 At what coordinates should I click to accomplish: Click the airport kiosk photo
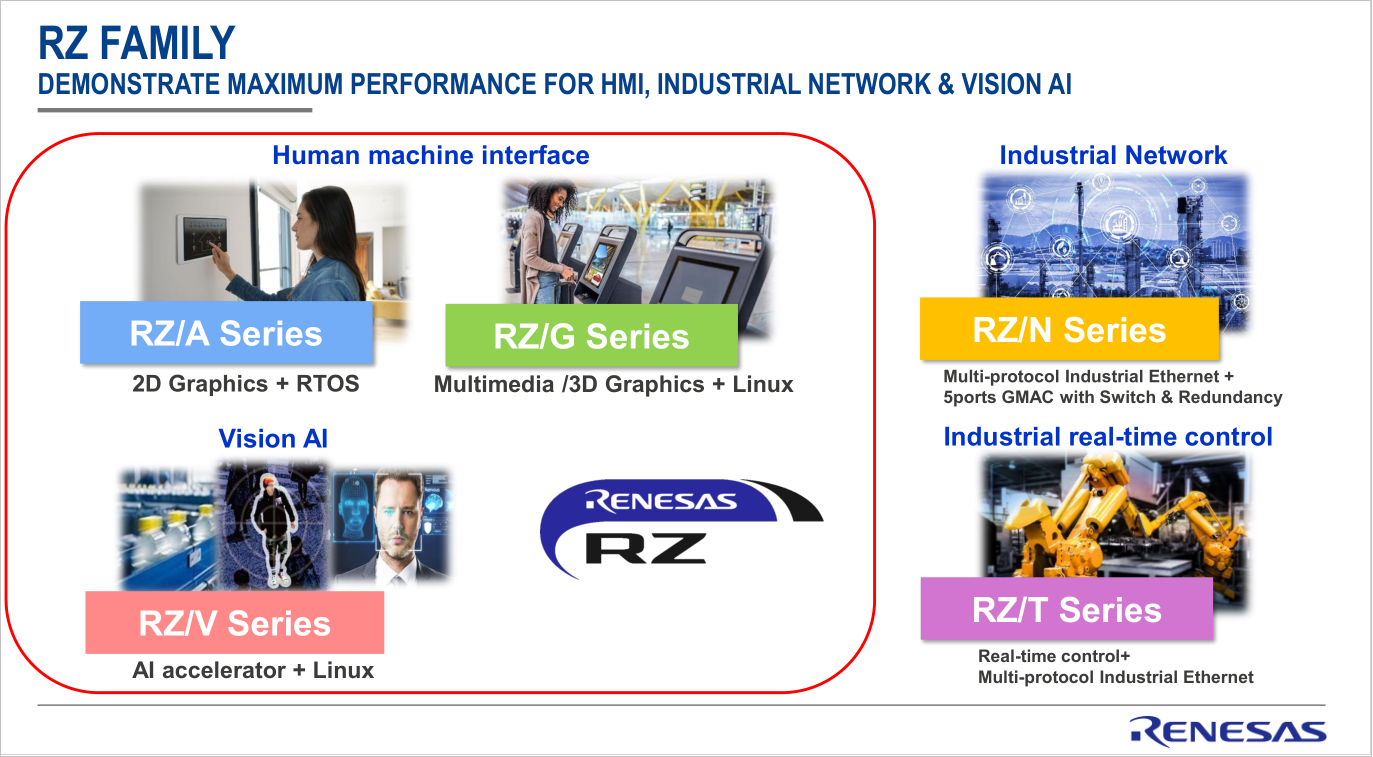click(637, 242)
